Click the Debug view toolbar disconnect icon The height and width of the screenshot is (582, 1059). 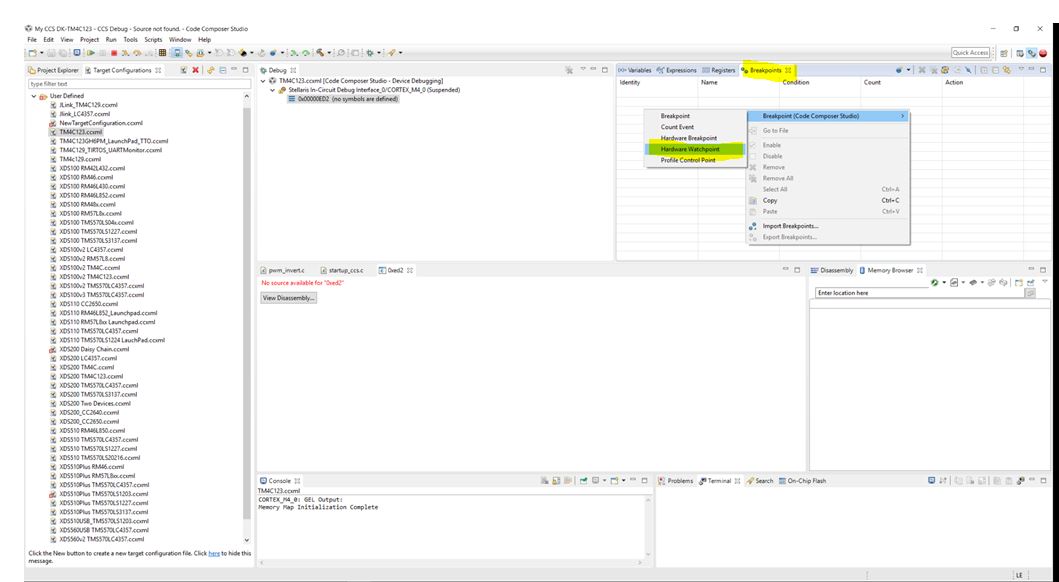[x=569, y=70]
